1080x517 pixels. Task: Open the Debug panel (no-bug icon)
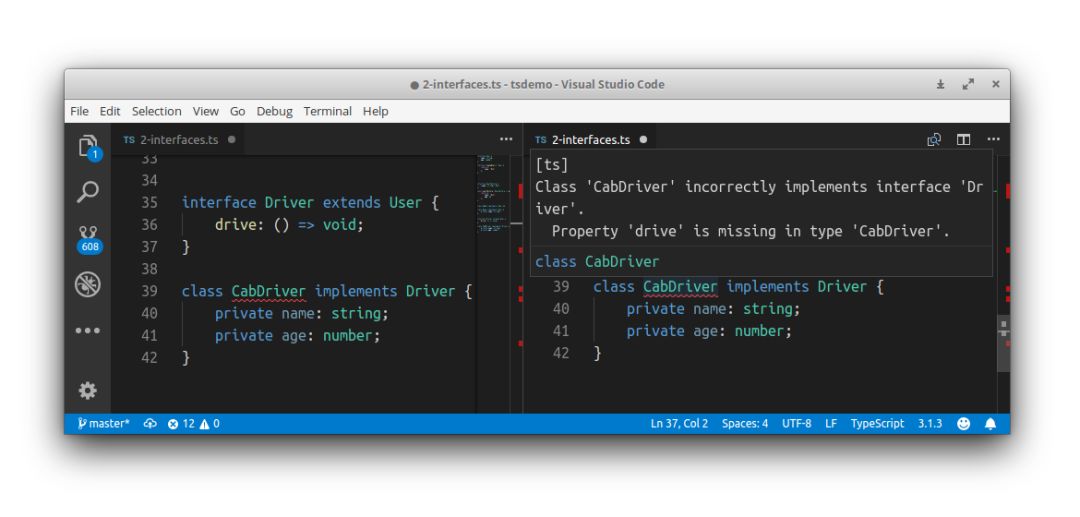(x=88, y=284)
